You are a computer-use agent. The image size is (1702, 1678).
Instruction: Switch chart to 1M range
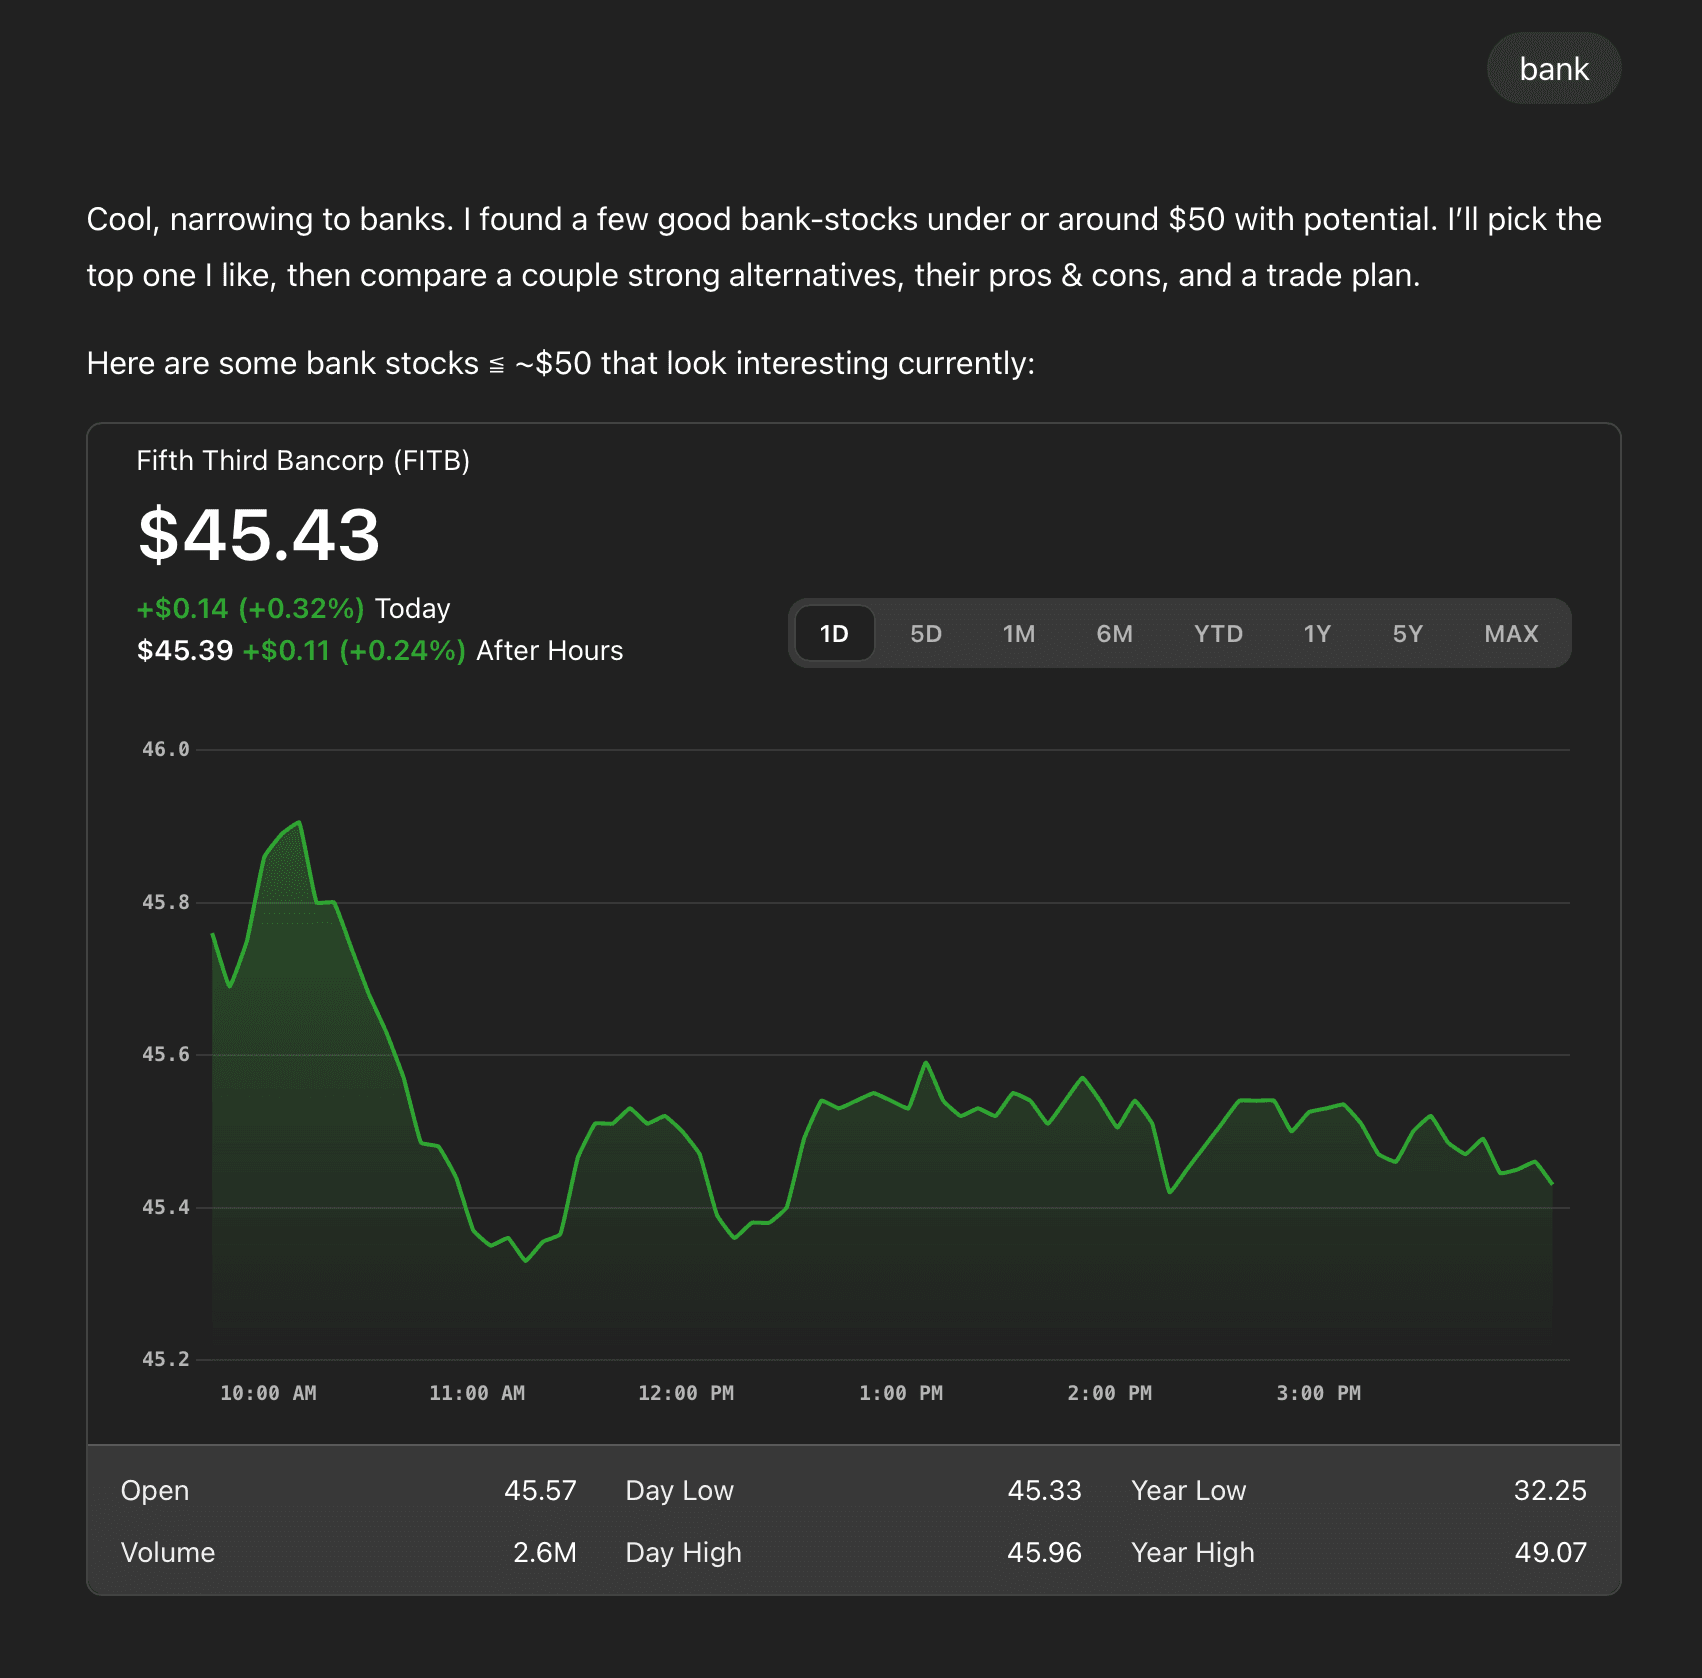[x=1019, y=633]
